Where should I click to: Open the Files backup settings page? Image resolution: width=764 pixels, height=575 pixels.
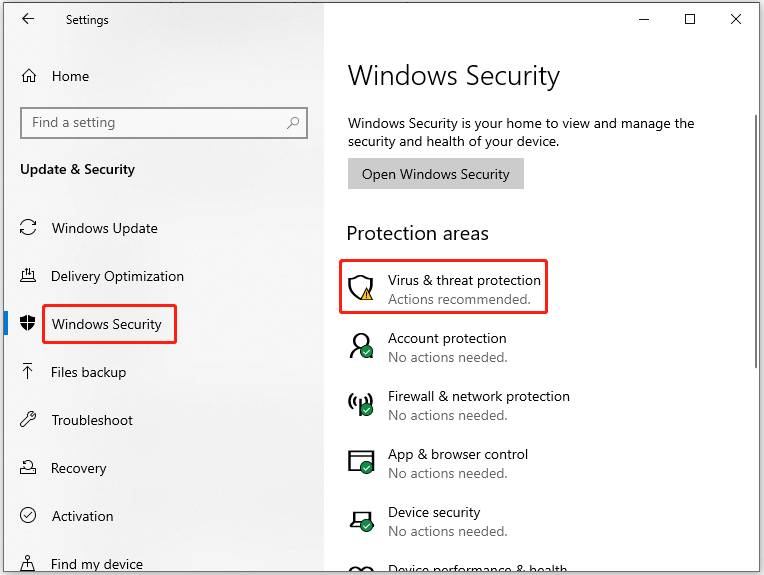pos(89,372)
